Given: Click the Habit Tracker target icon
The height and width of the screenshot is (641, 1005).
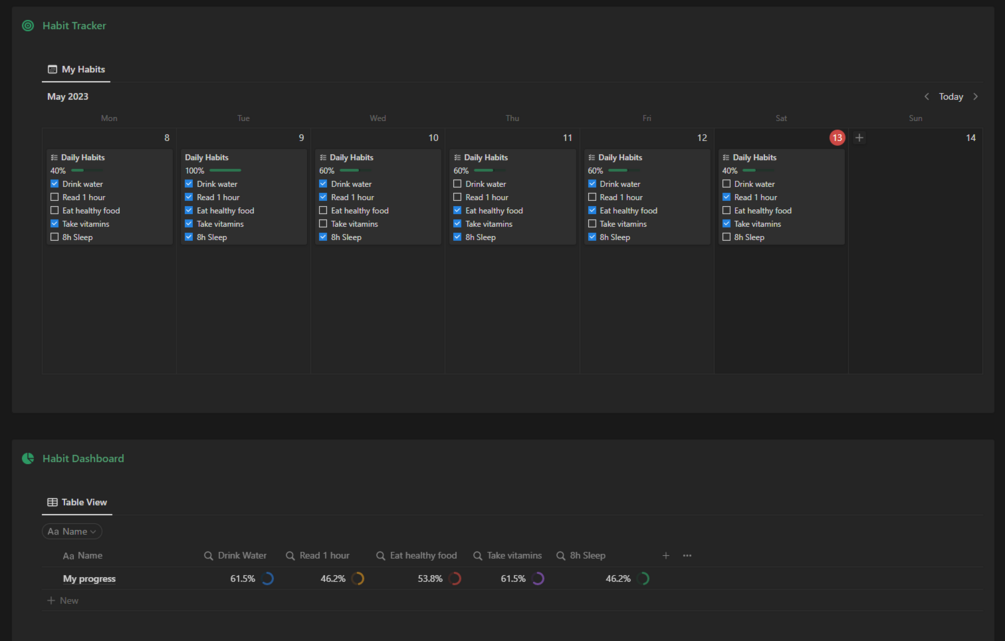Looking at the screenshot, I should click(28, 26).
